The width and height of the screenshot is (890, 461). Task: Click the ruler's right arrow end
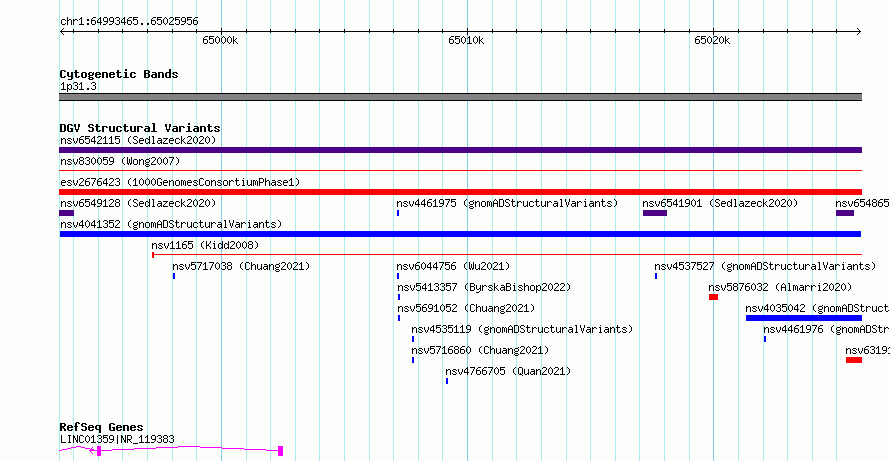click(858, 32)
